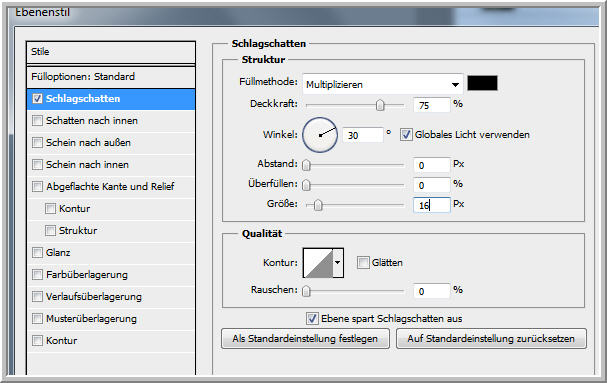The width and height of the screenshot is (607, 383).
Task: Click the Deckkraft slider handle
Action: coord(380,105)
